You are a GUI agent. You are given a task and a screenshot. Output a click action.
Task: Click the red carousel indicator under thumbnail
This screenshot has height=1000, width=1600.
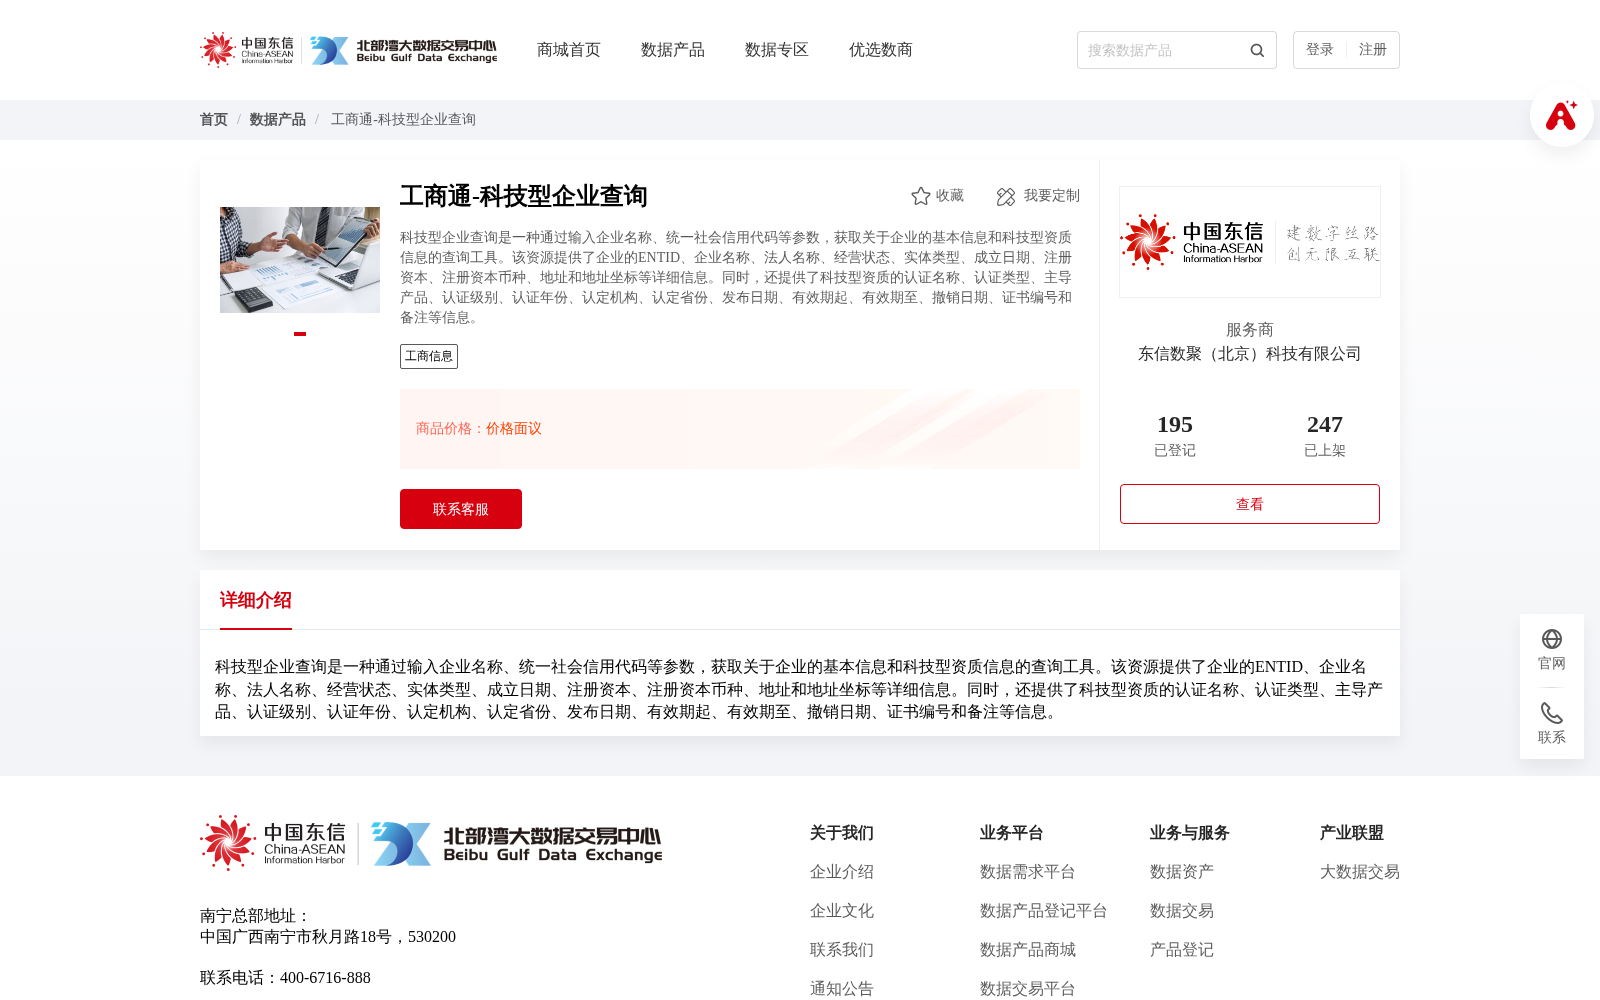300,334
